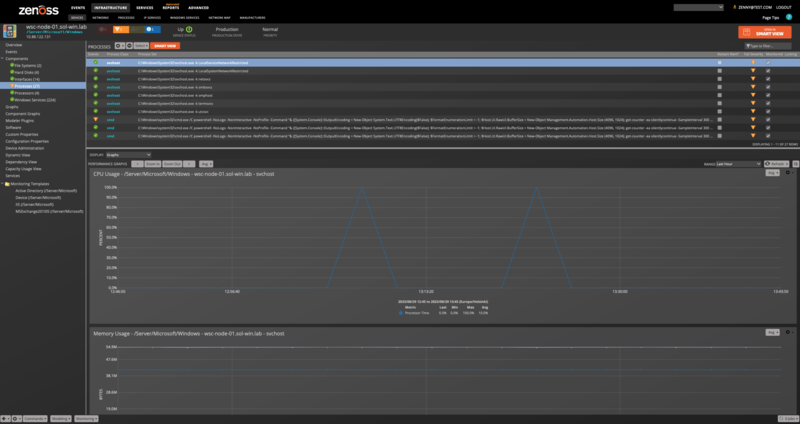Click the delete (minus) icon in Processes toolbar

[130, 46]
